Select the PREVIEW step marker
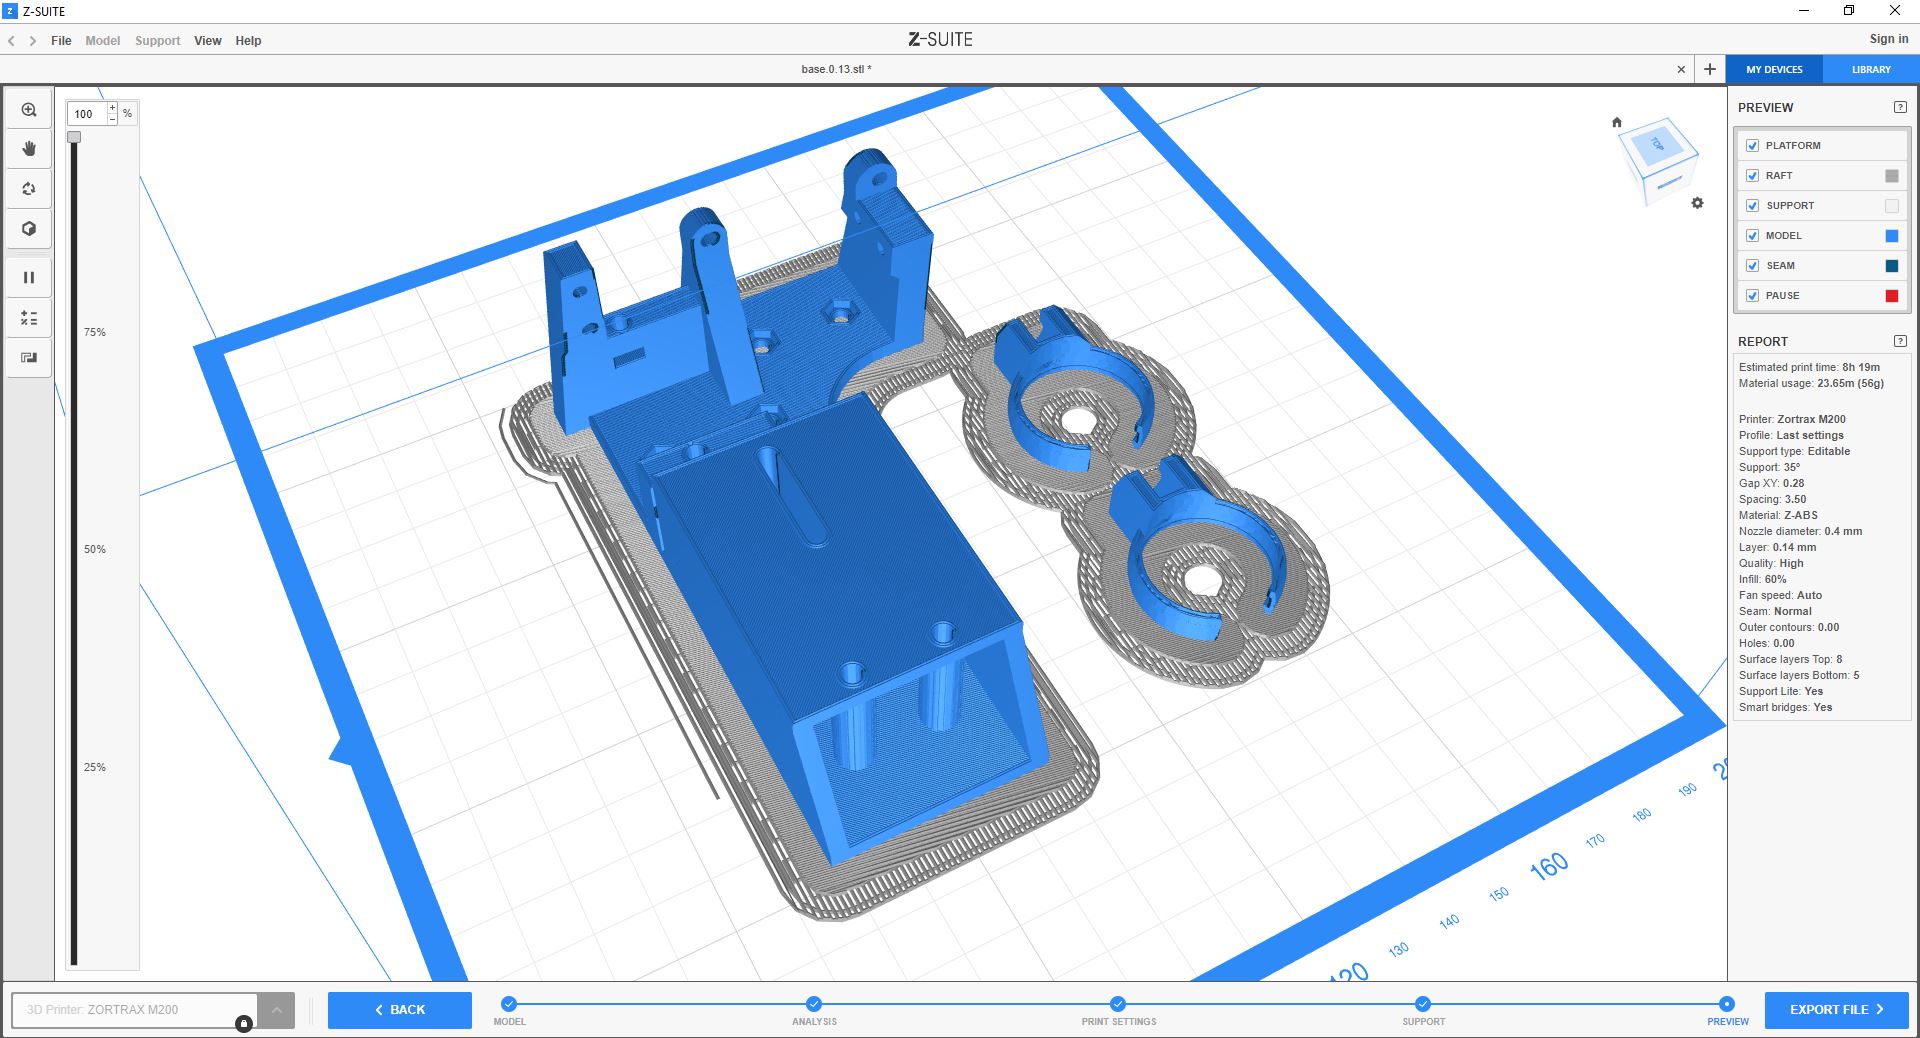This screenshot has height=1038, width=1920. pyautogui.click(x=1727, y=1004)
